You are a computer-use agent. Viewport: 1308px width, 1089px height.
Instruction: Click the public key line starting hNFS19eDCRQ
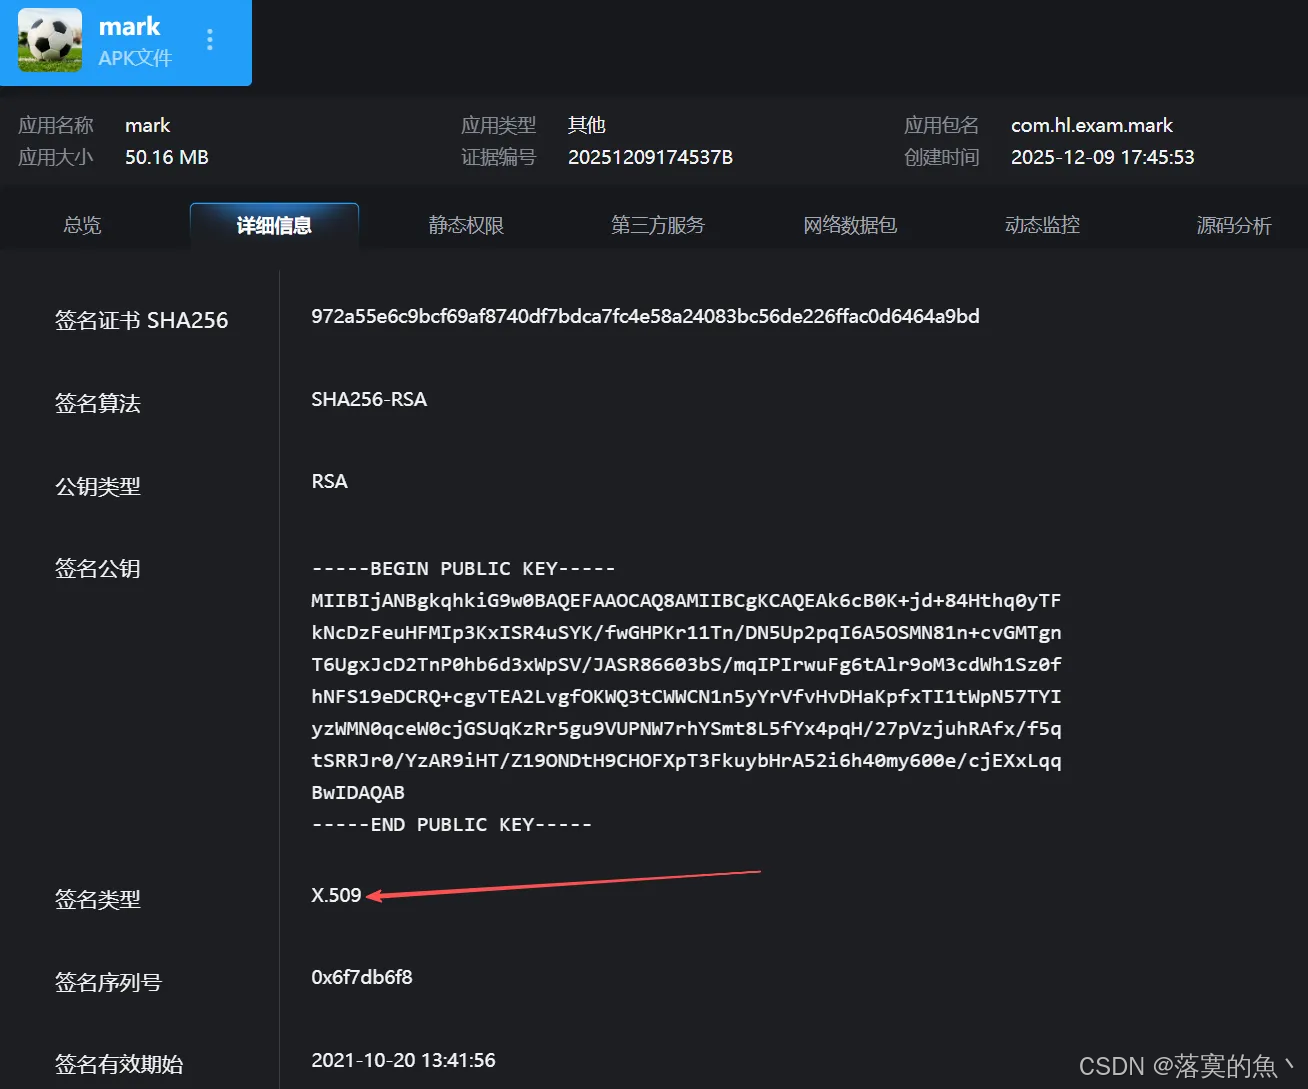coord(686,696)
